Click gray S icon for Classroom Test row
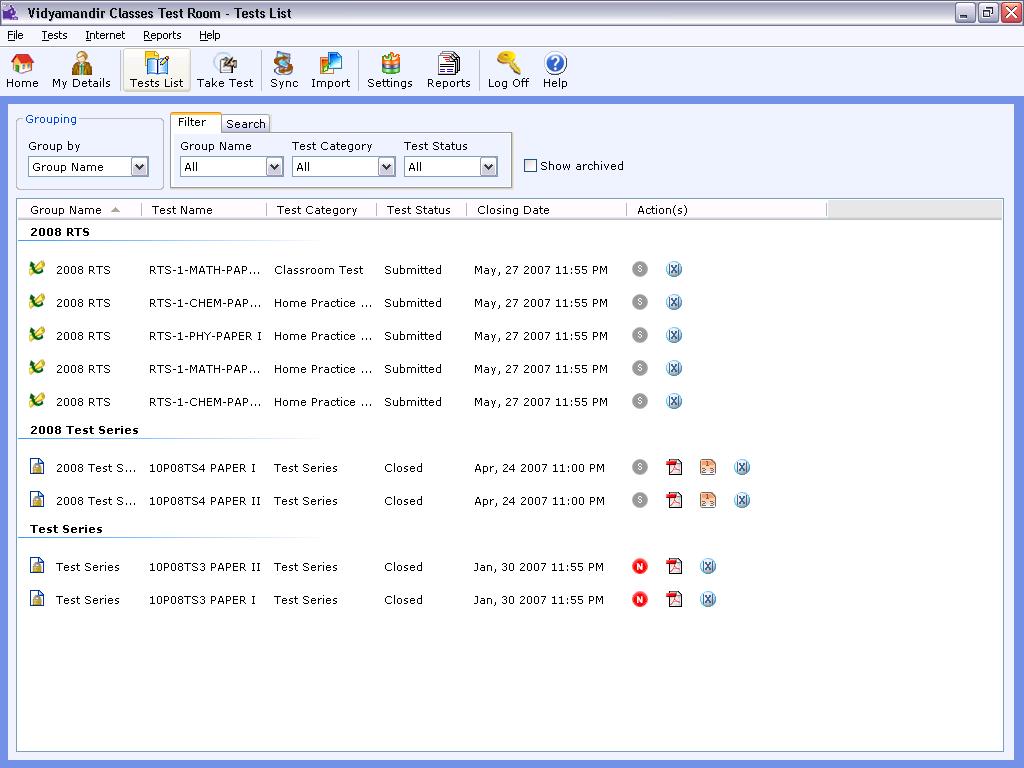The height and width of the screenshot is (768, 1024). [640, 269]
